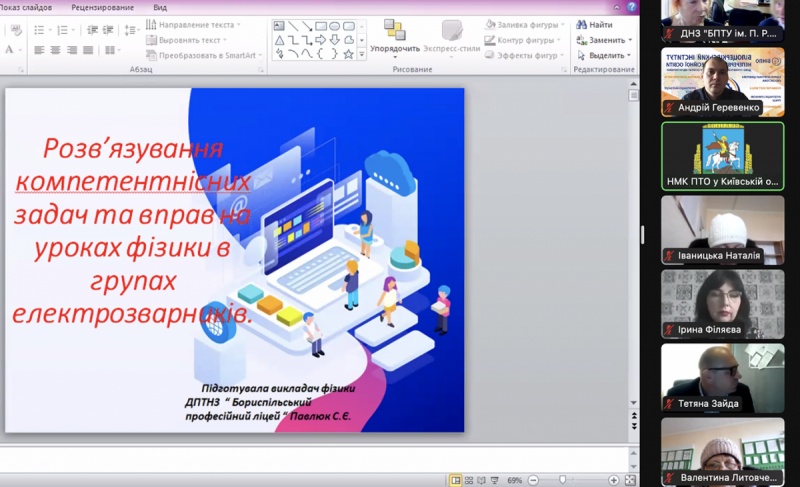This screenshot has width=800, height=487.
Task: Expand the Направление текста dropdown
Action: pos(195,25)
